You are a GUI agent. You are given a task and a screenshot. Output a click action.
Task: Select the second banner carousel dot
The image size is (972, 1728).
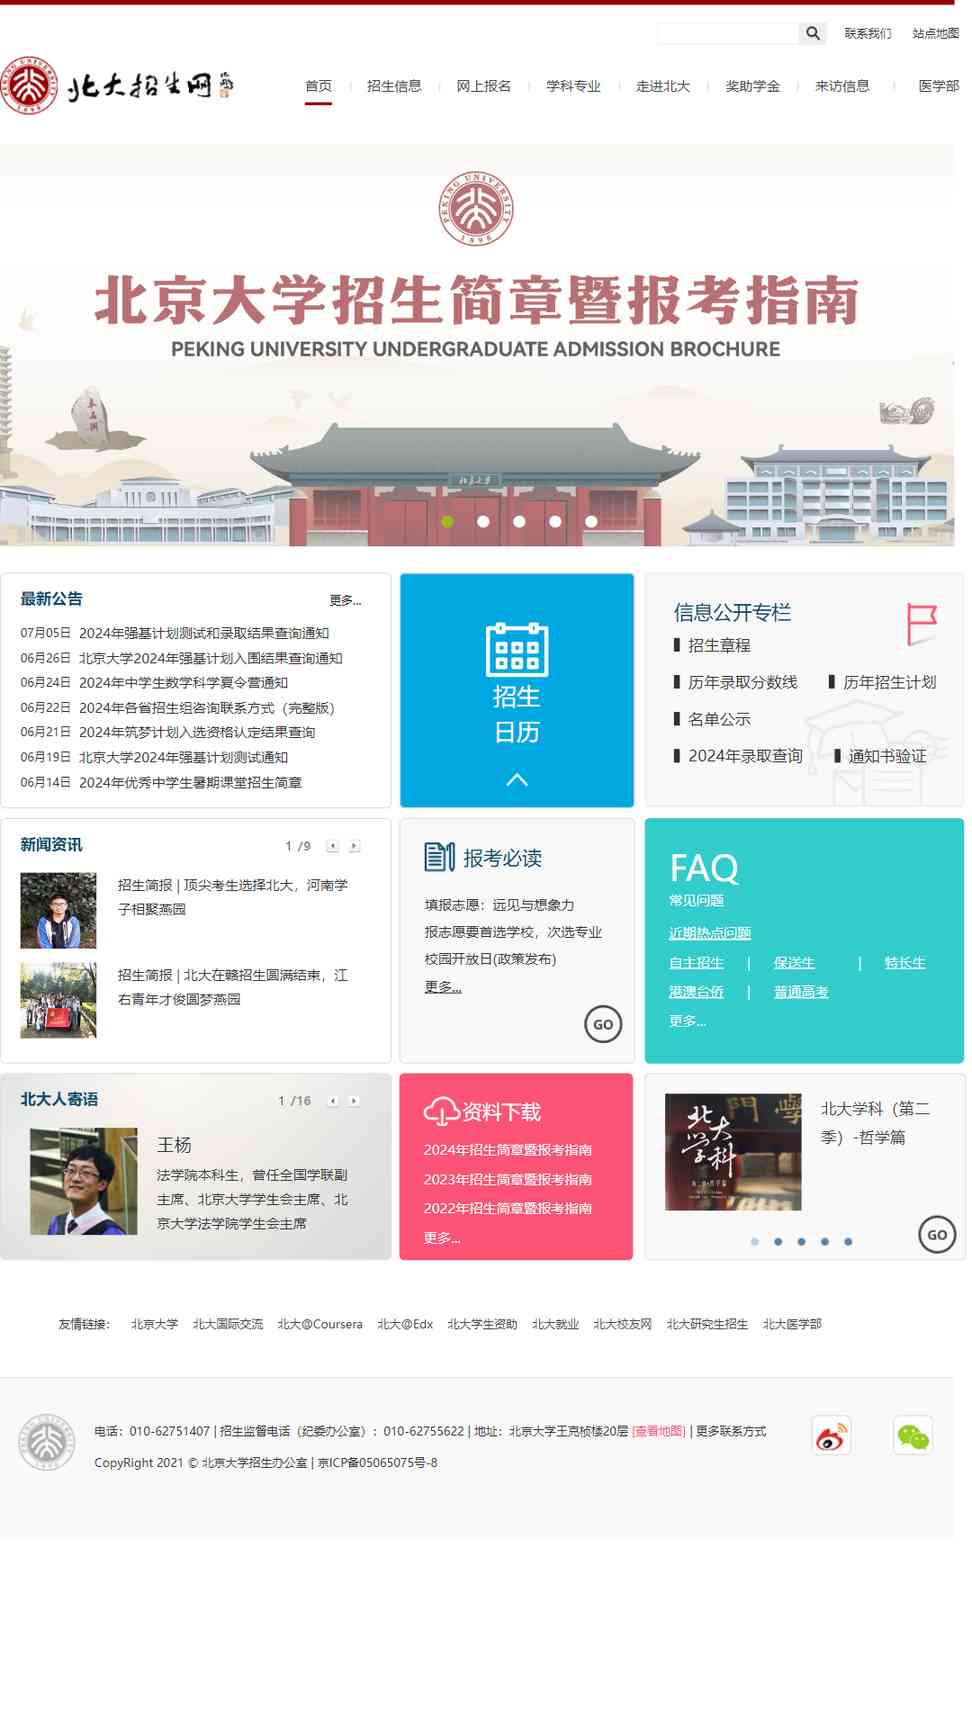(483, 521)
